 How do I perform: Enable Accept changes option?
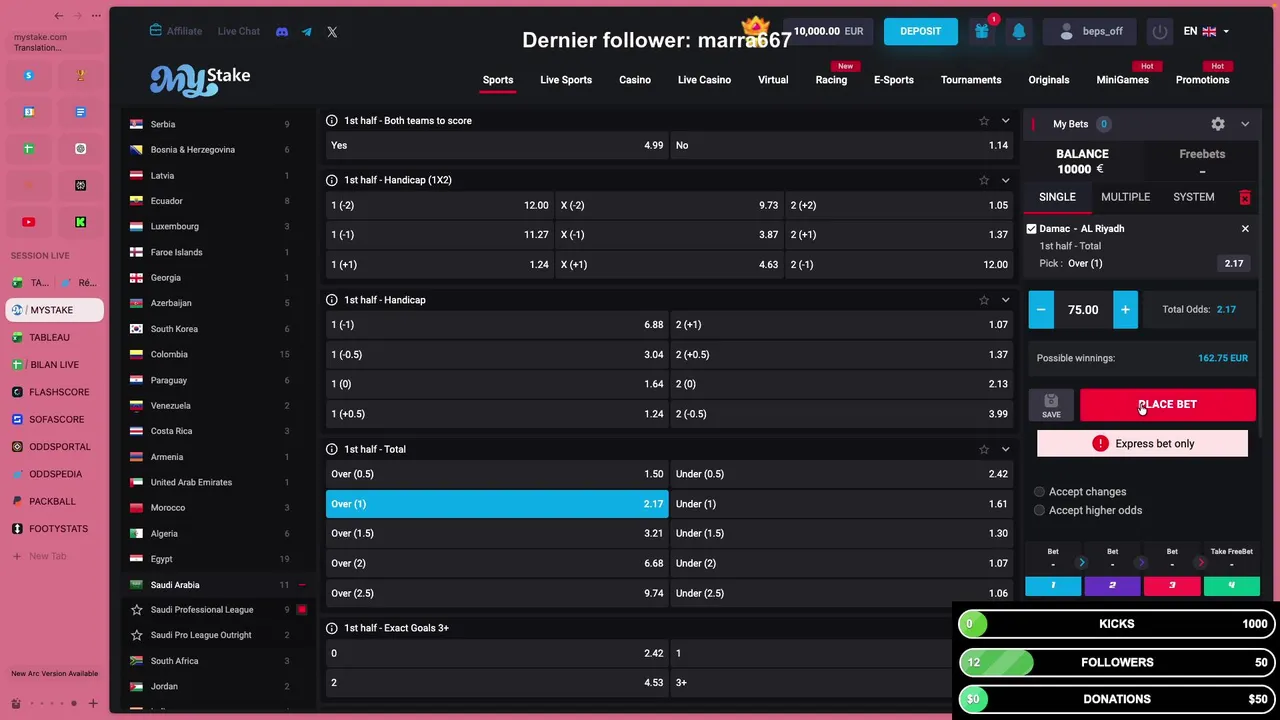(1040, 492)
